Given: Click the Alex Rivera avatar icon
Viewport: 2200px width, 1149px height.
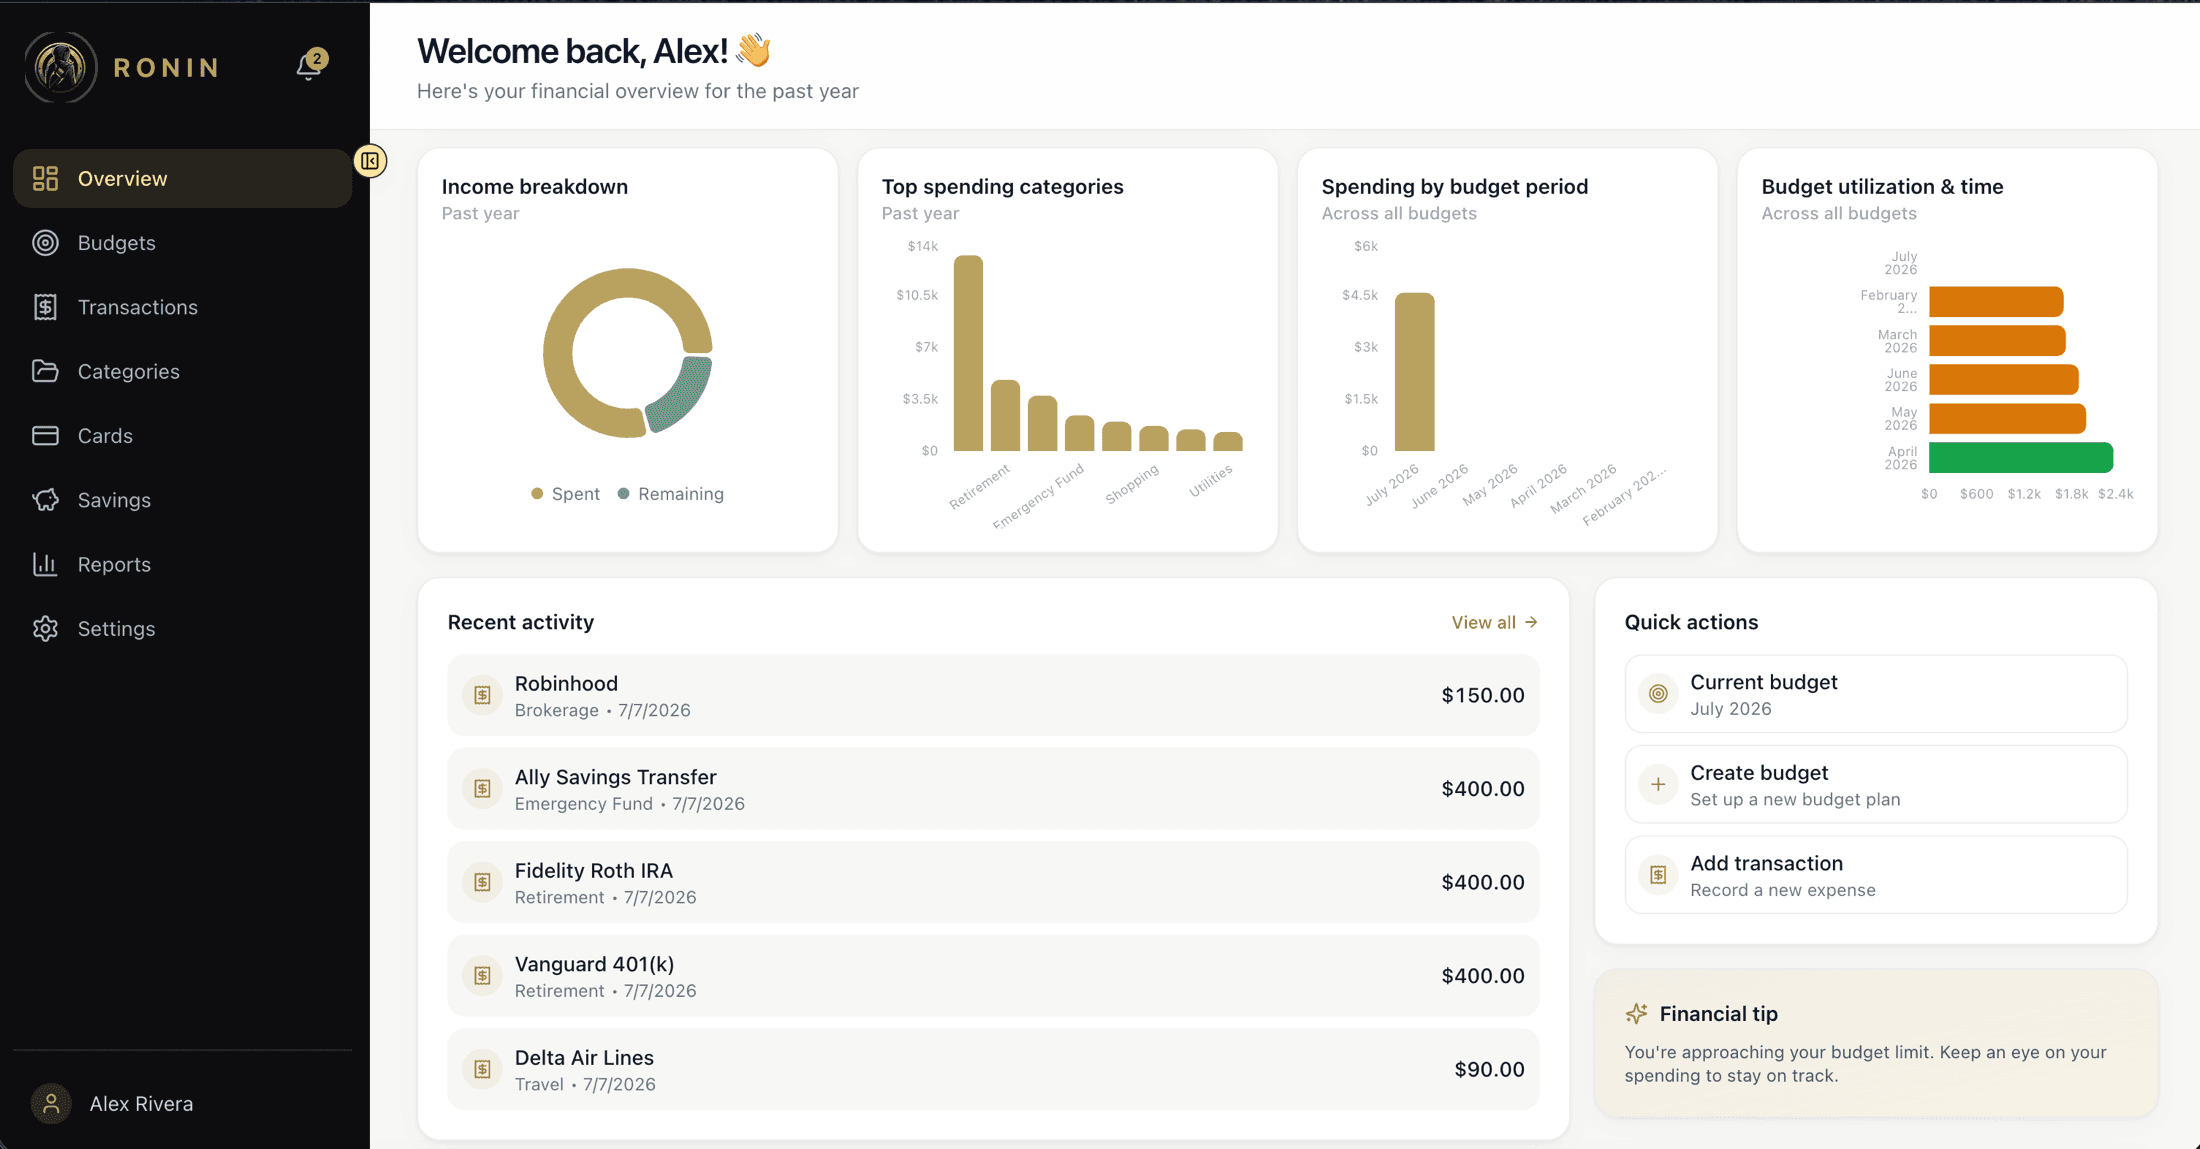Looking at the screenshot, I should coord(51,1104).
